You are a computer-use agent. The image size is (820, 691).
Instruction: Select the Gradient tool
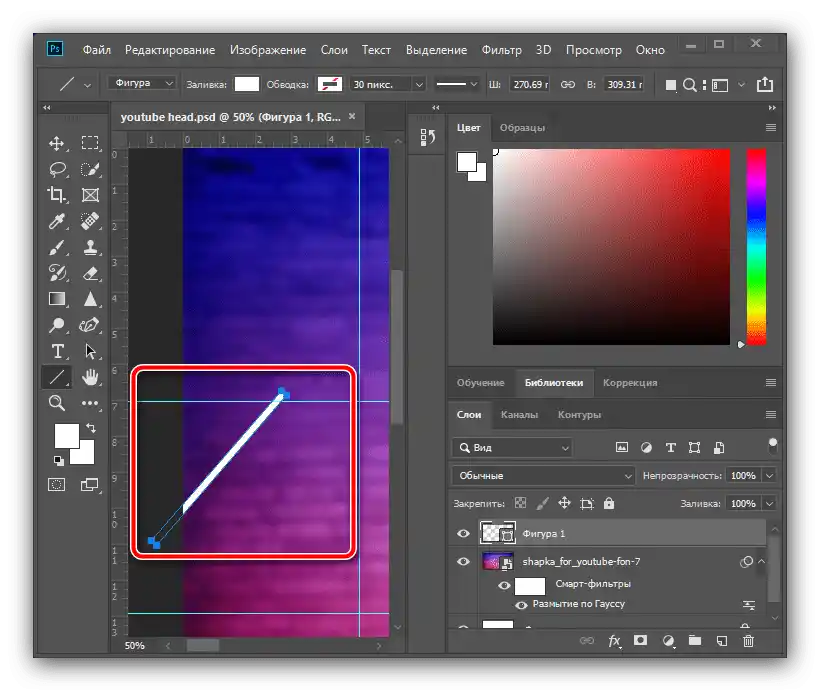[56, 299]
